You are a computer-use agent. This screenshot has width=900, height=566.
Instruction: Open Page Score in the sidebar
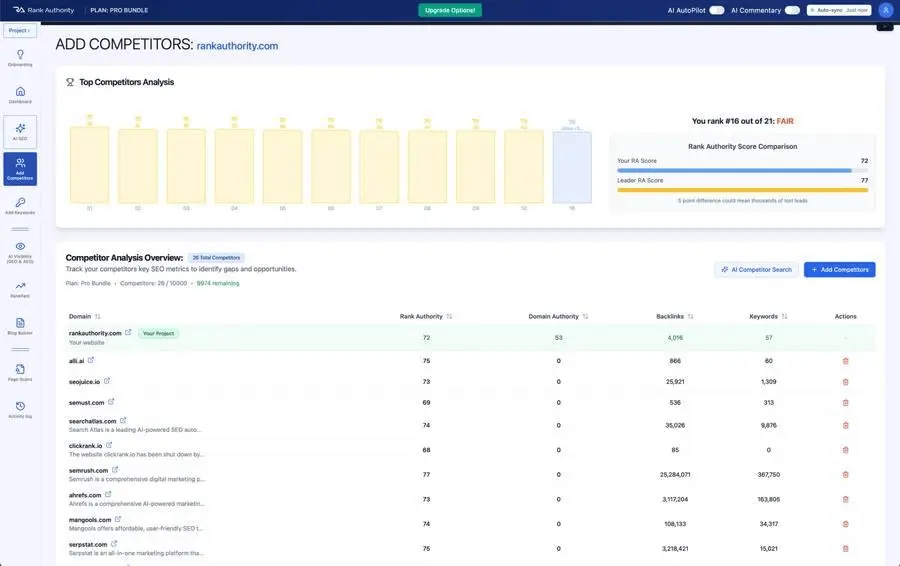coord(20,369)
